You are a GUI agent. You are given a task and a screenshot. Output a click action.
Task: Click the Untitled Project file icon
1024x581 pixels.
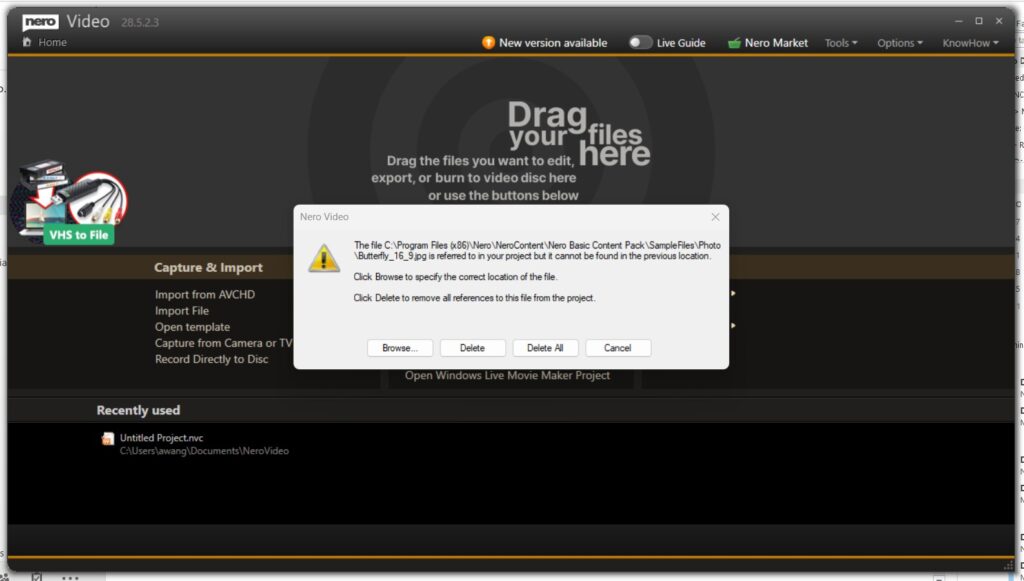tap(108, 439)
